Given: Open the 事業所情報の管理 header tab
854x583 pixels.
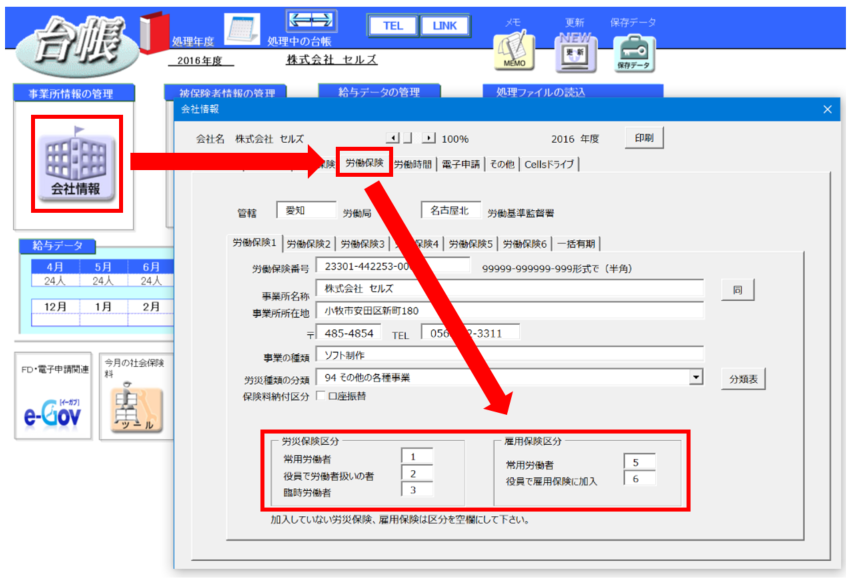Looking at the screenshot, I should point(72,93).
